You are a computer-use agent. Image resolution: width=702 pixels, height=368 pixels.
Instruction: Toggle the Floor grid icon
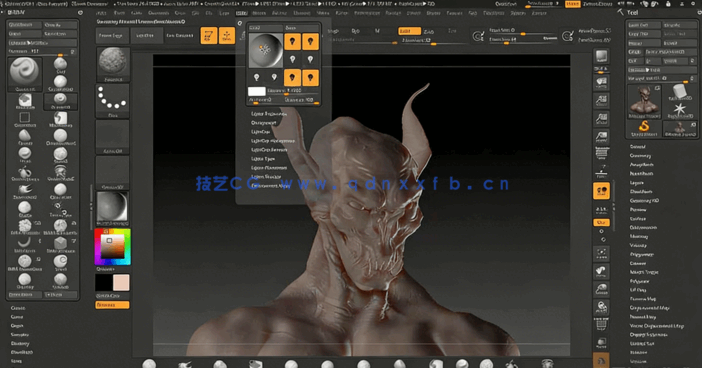(601, 171)
